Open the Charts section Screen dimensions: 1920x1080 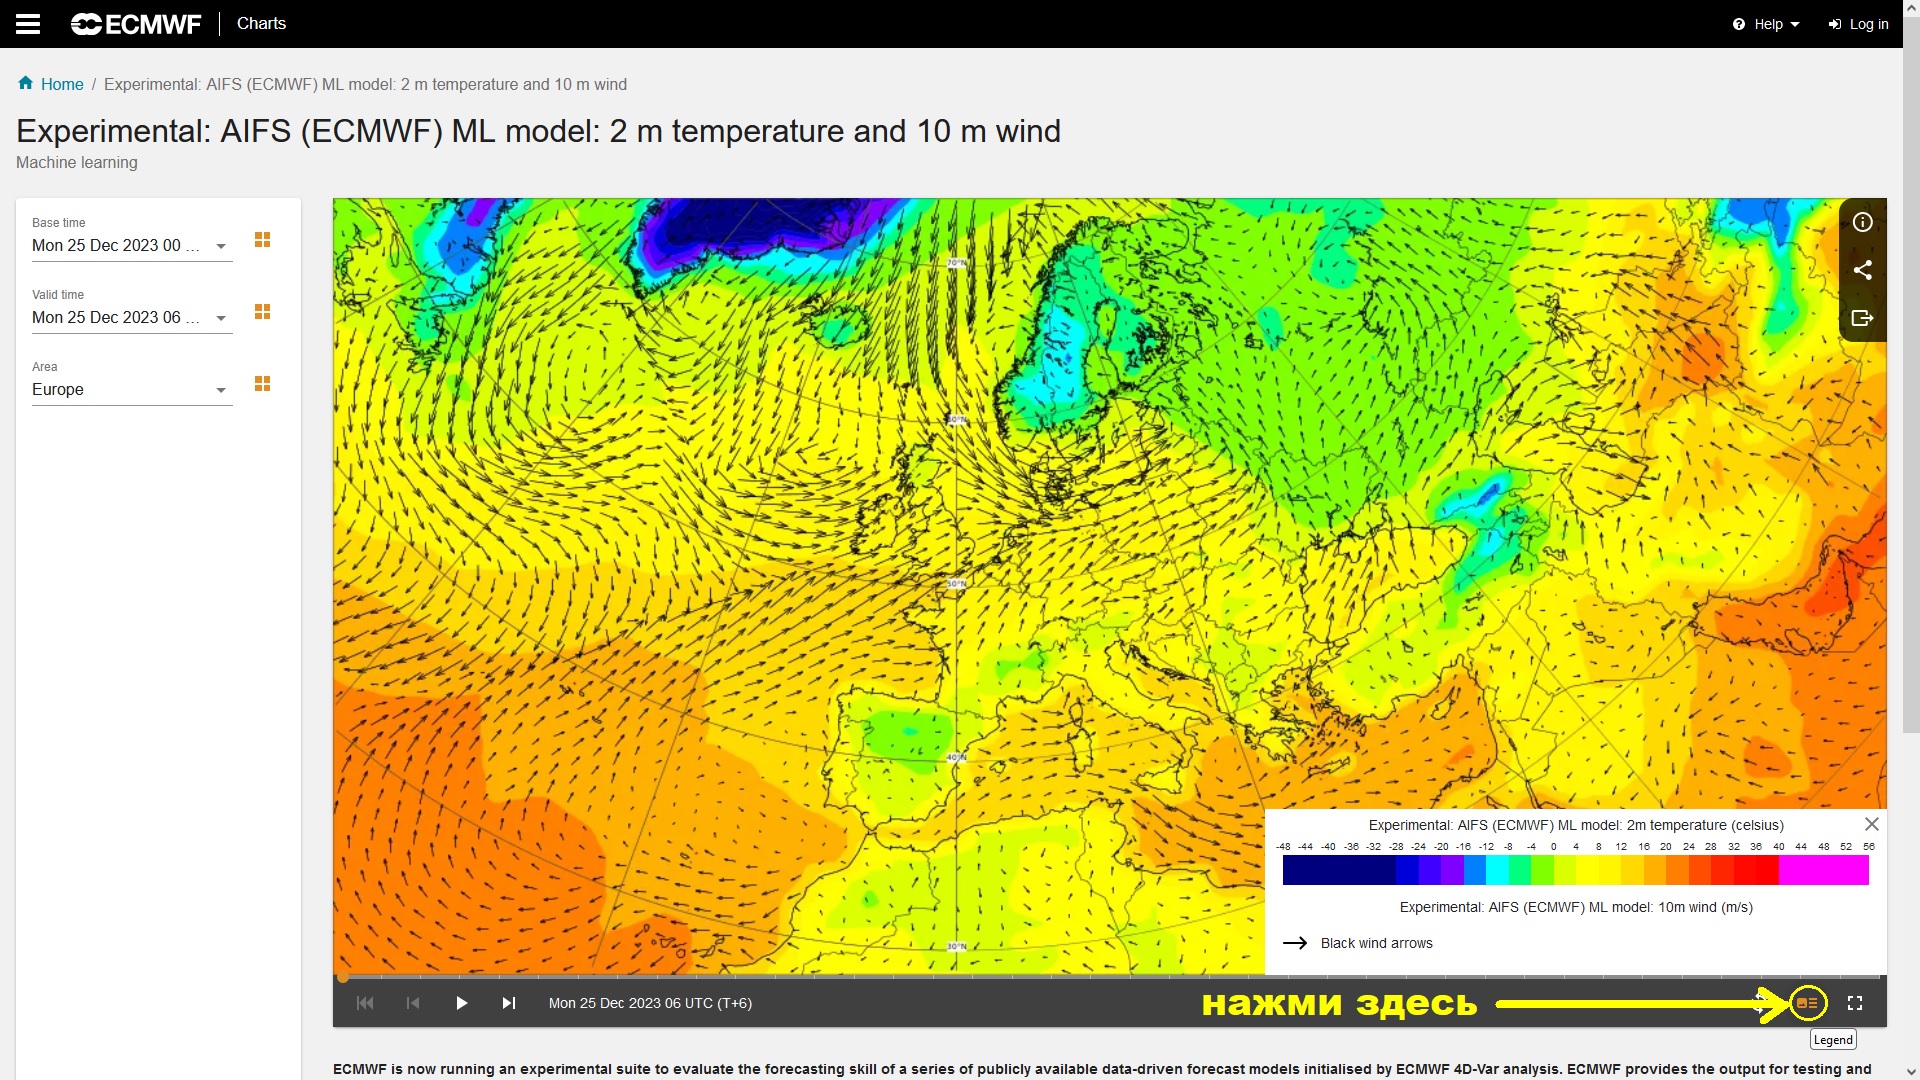[x=261, y=23]
